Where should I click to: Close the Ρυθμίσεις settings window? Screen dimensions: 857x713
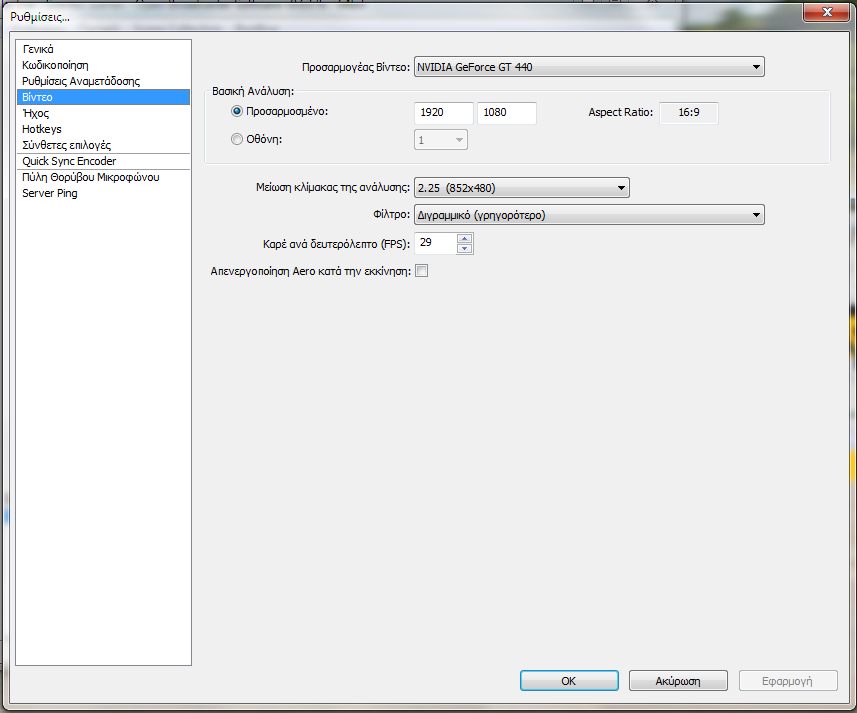[x=826, y=12]
